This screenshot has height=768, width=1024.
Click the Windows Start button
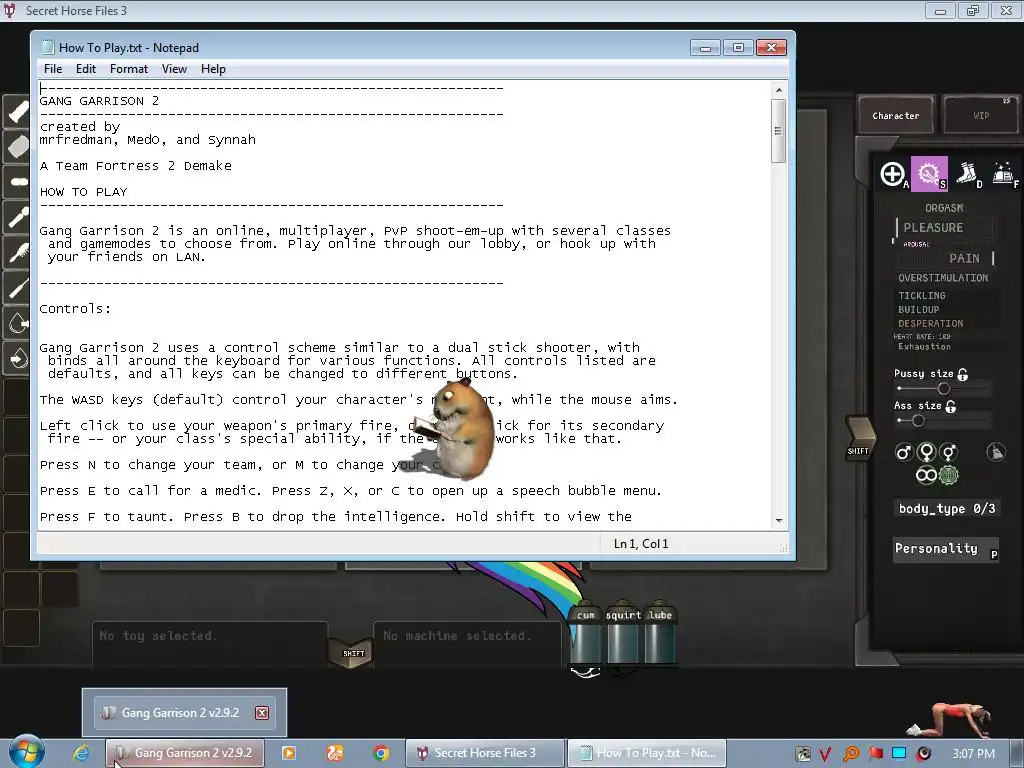(26, 752)
